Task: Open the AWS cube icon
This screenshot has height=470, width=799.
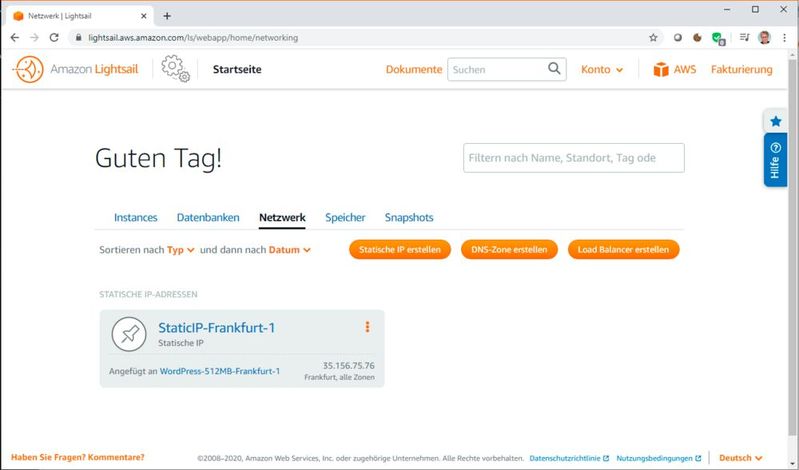Action: [661, 69]
